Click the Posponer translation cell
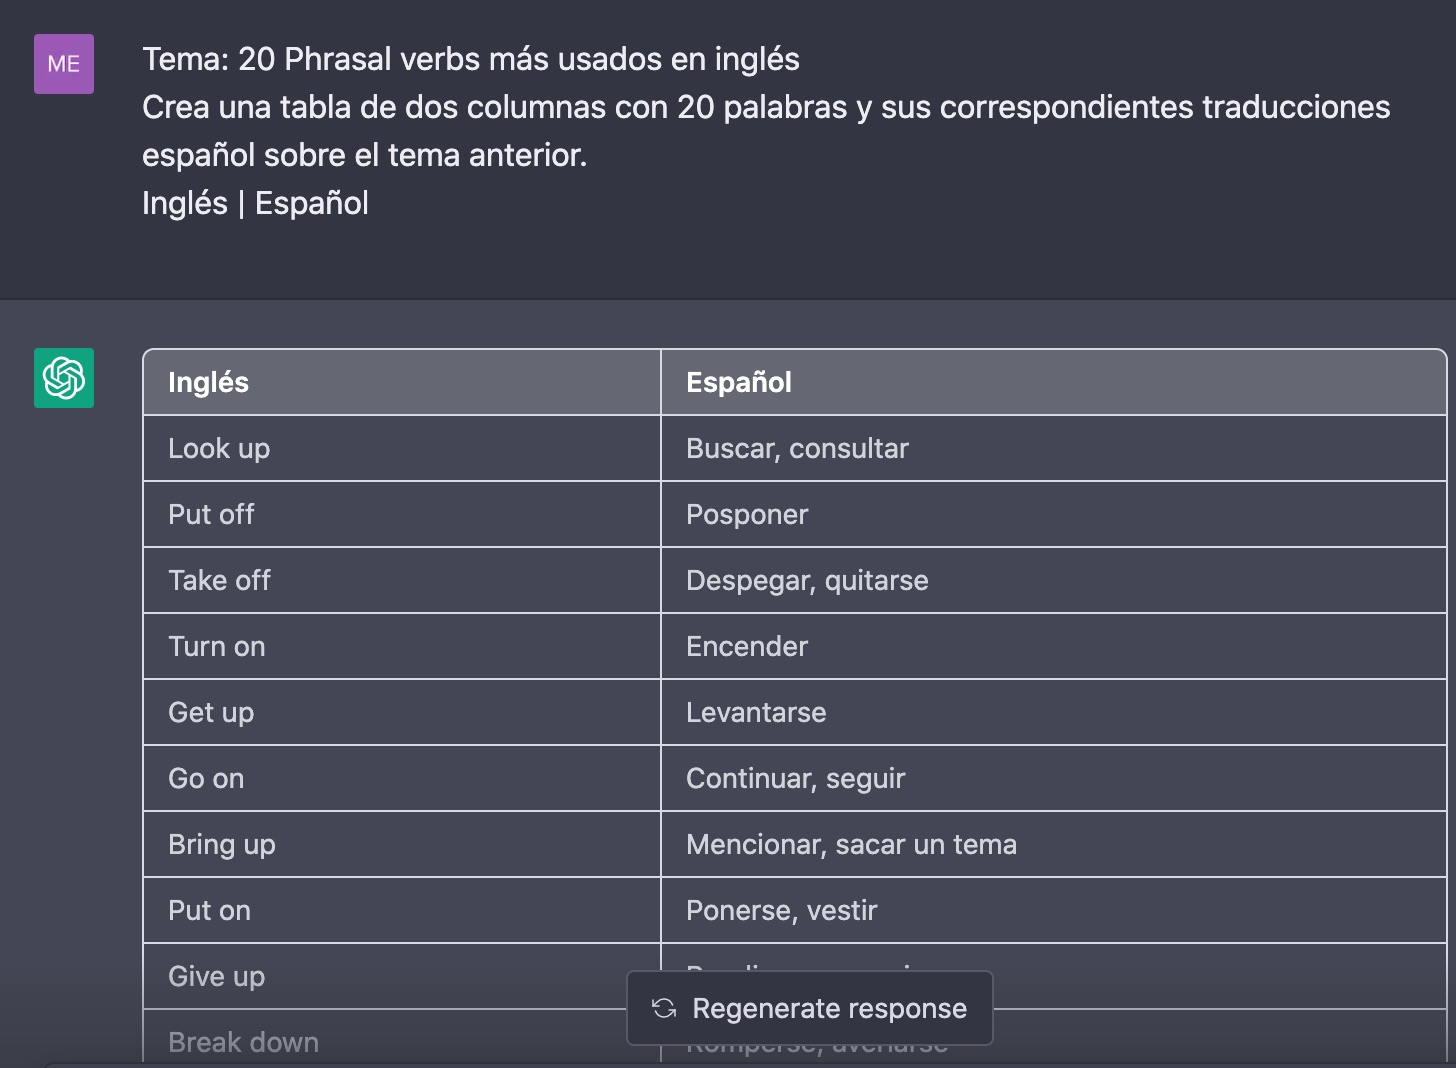The width and height of the screenshot is (1456, 1068). click(x=1054, y=514)
